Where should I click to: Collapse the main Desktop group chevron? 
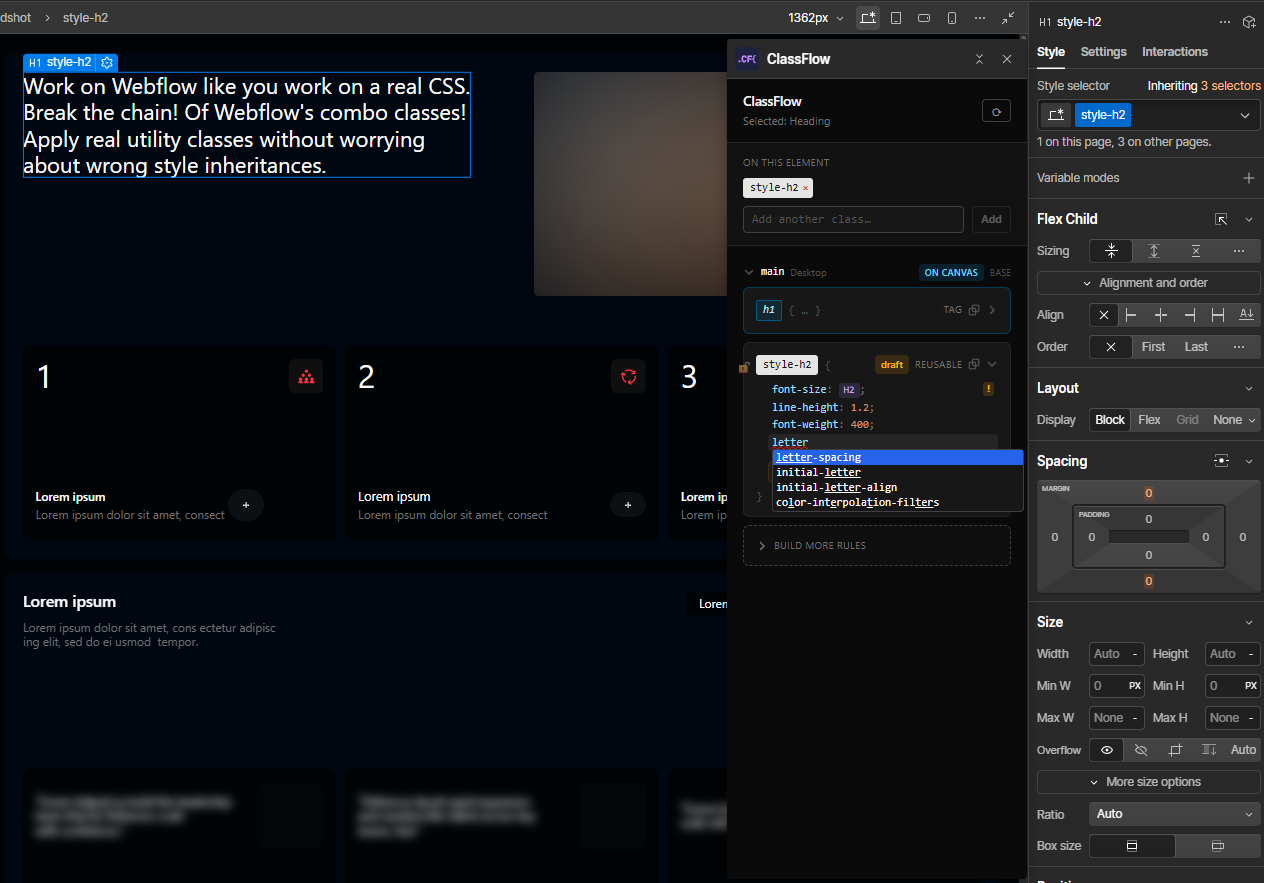pyautogui.click(x=748, y=272)
